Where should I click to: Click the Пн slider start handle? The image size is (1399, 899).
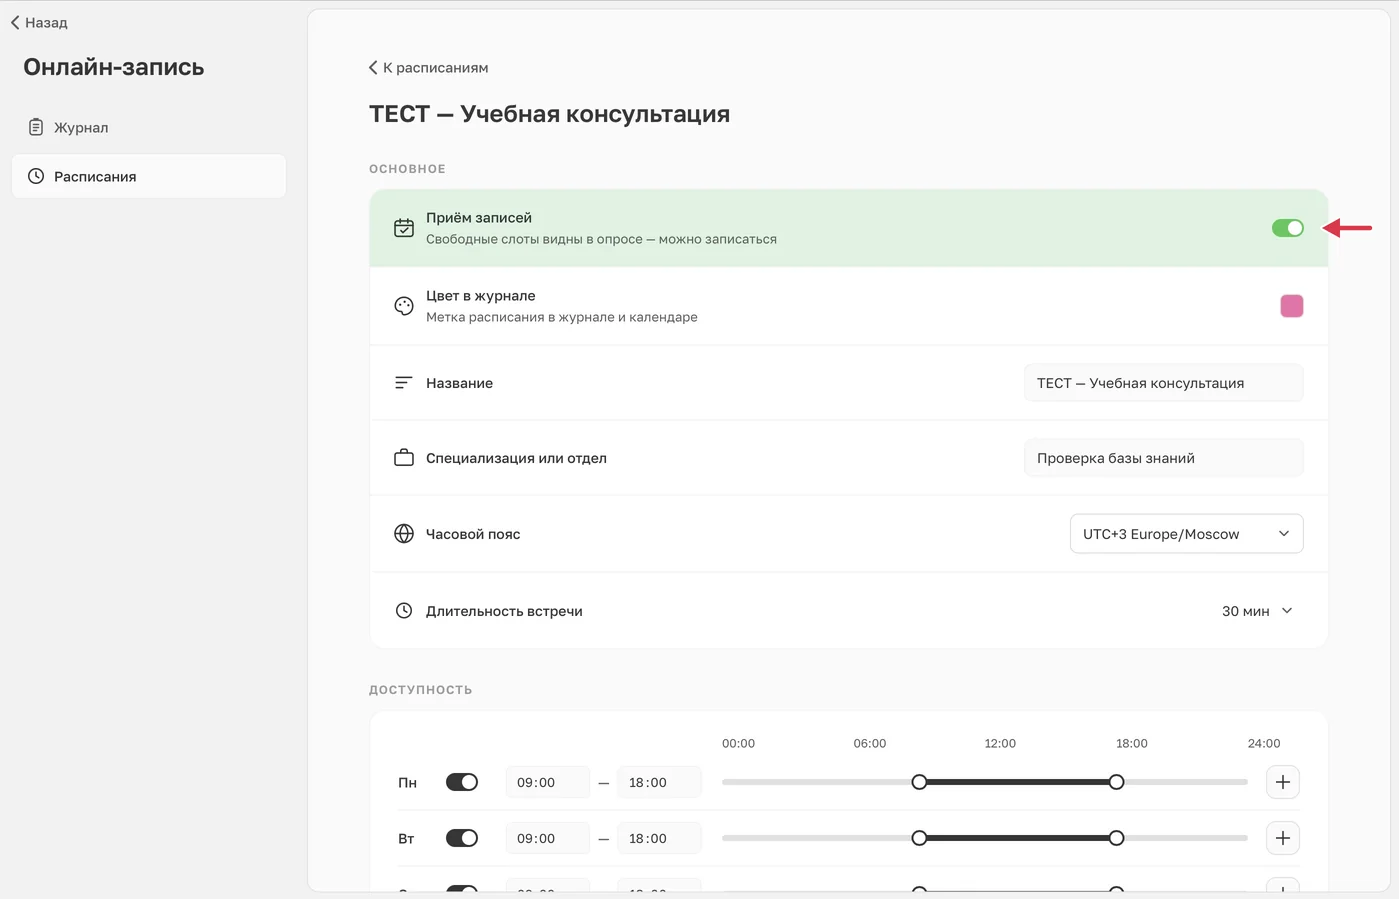click(919, 782)
